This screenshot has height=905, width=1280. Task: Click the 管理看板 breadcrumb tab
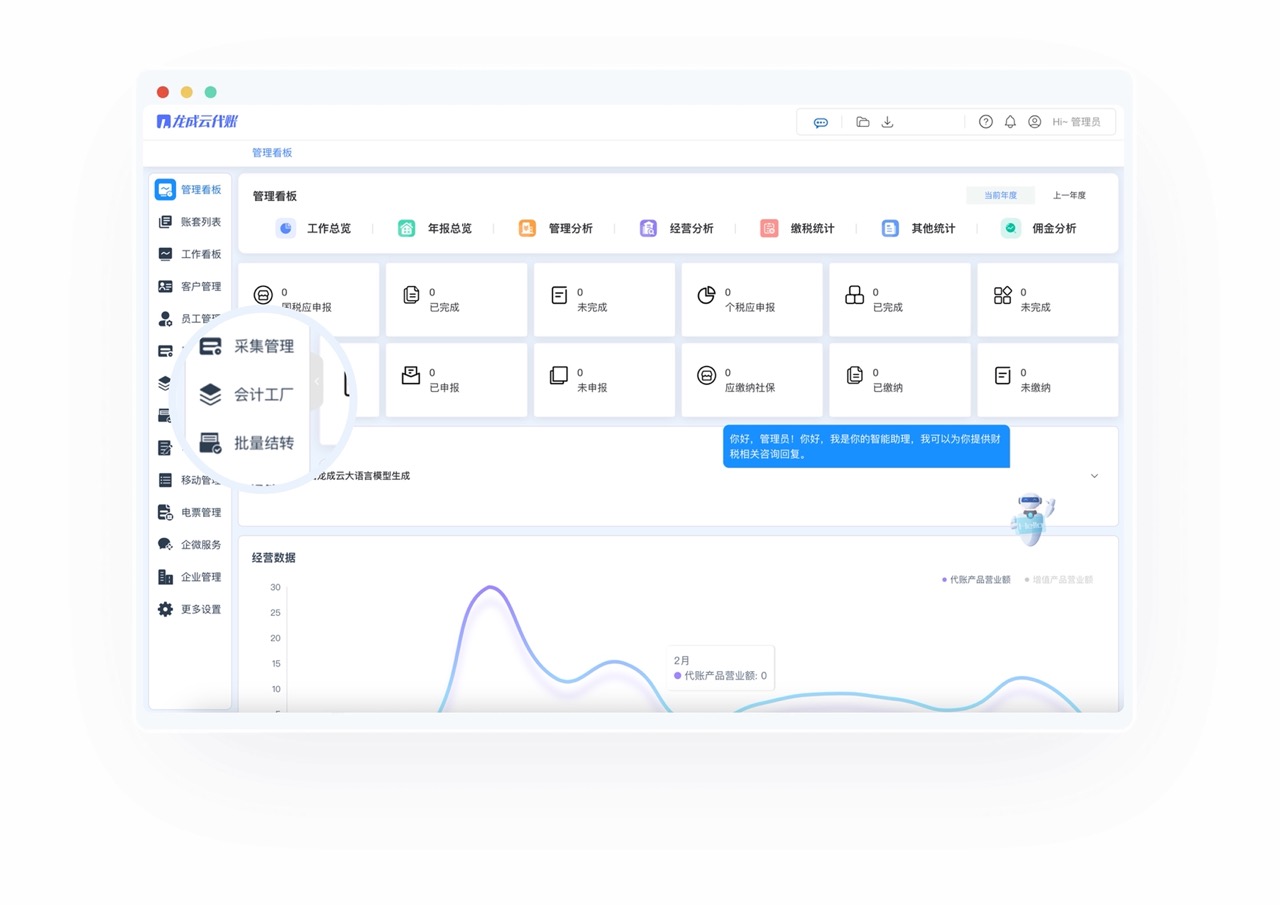(272, 153)
